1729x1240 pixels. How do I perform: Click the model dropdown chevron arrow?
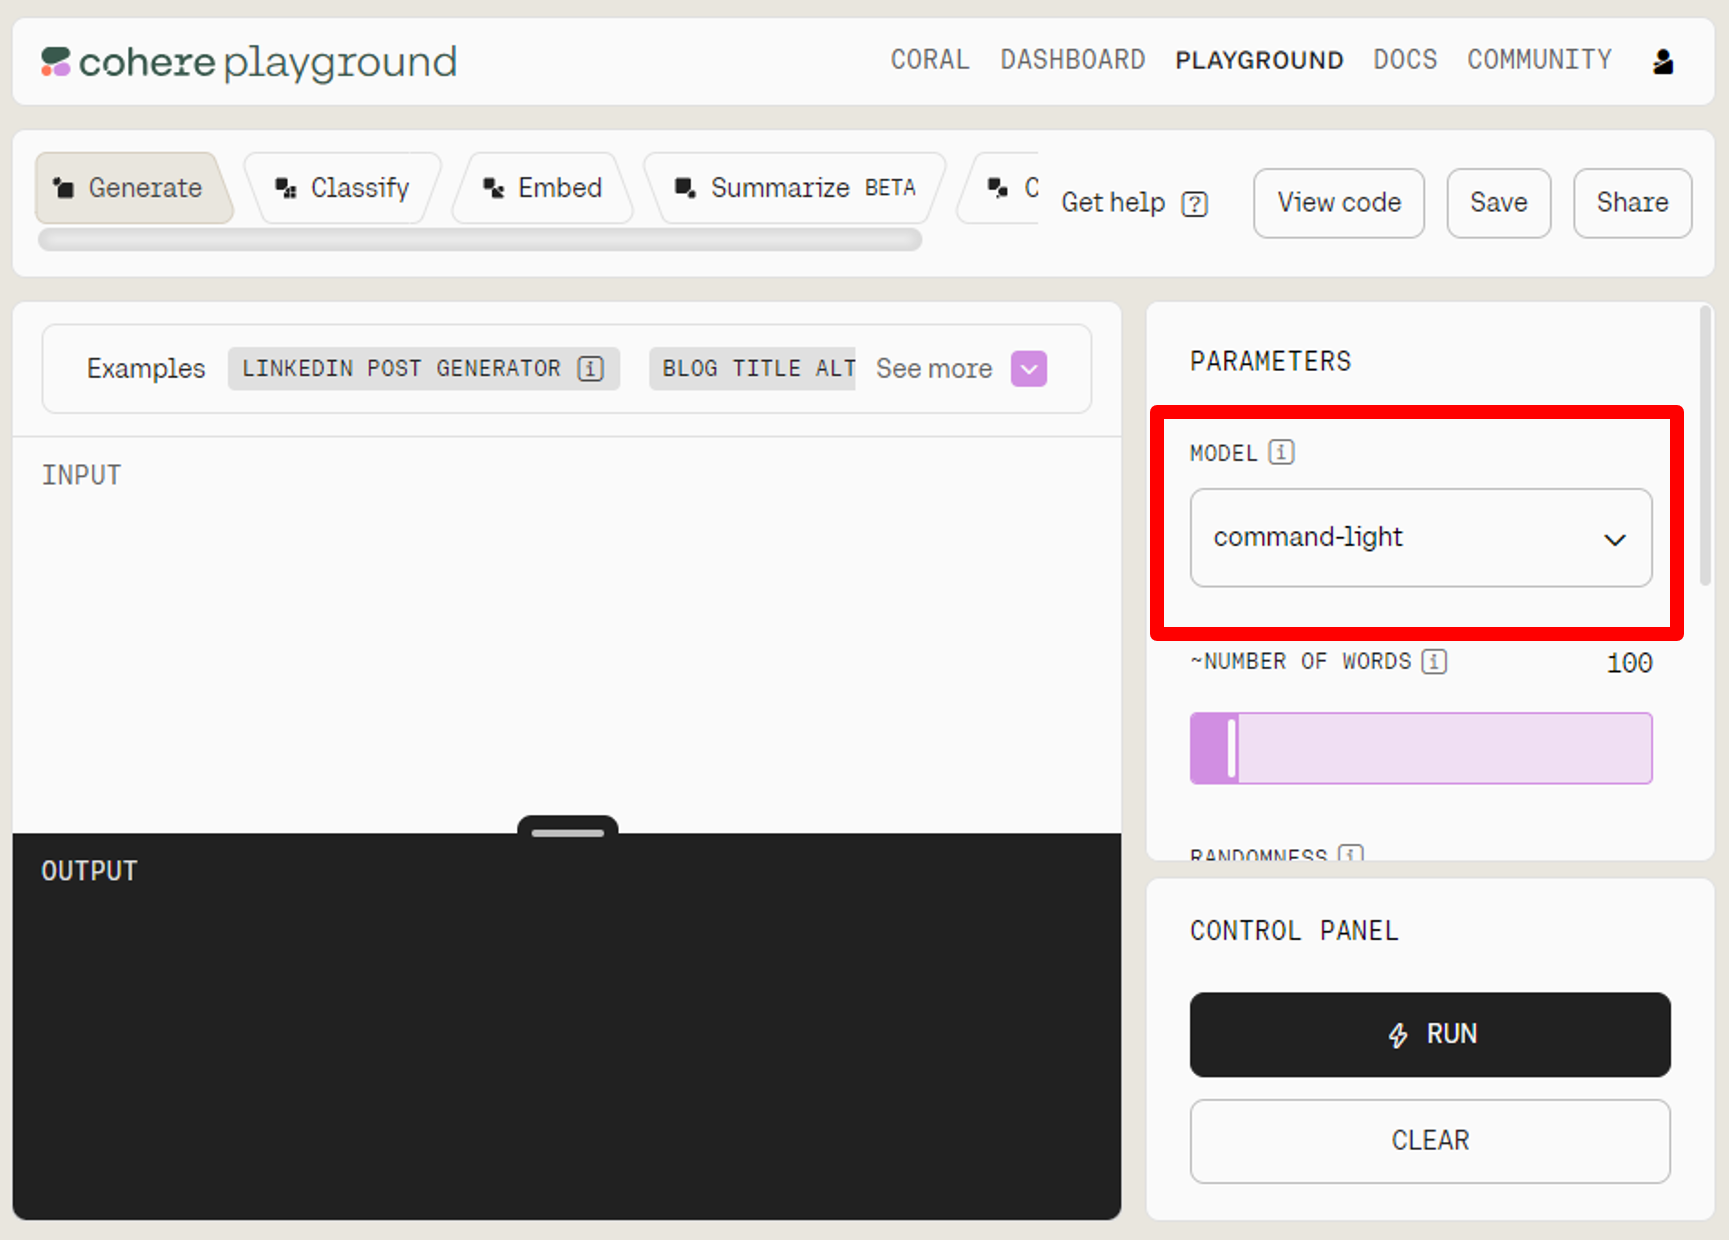[1615, 540]
